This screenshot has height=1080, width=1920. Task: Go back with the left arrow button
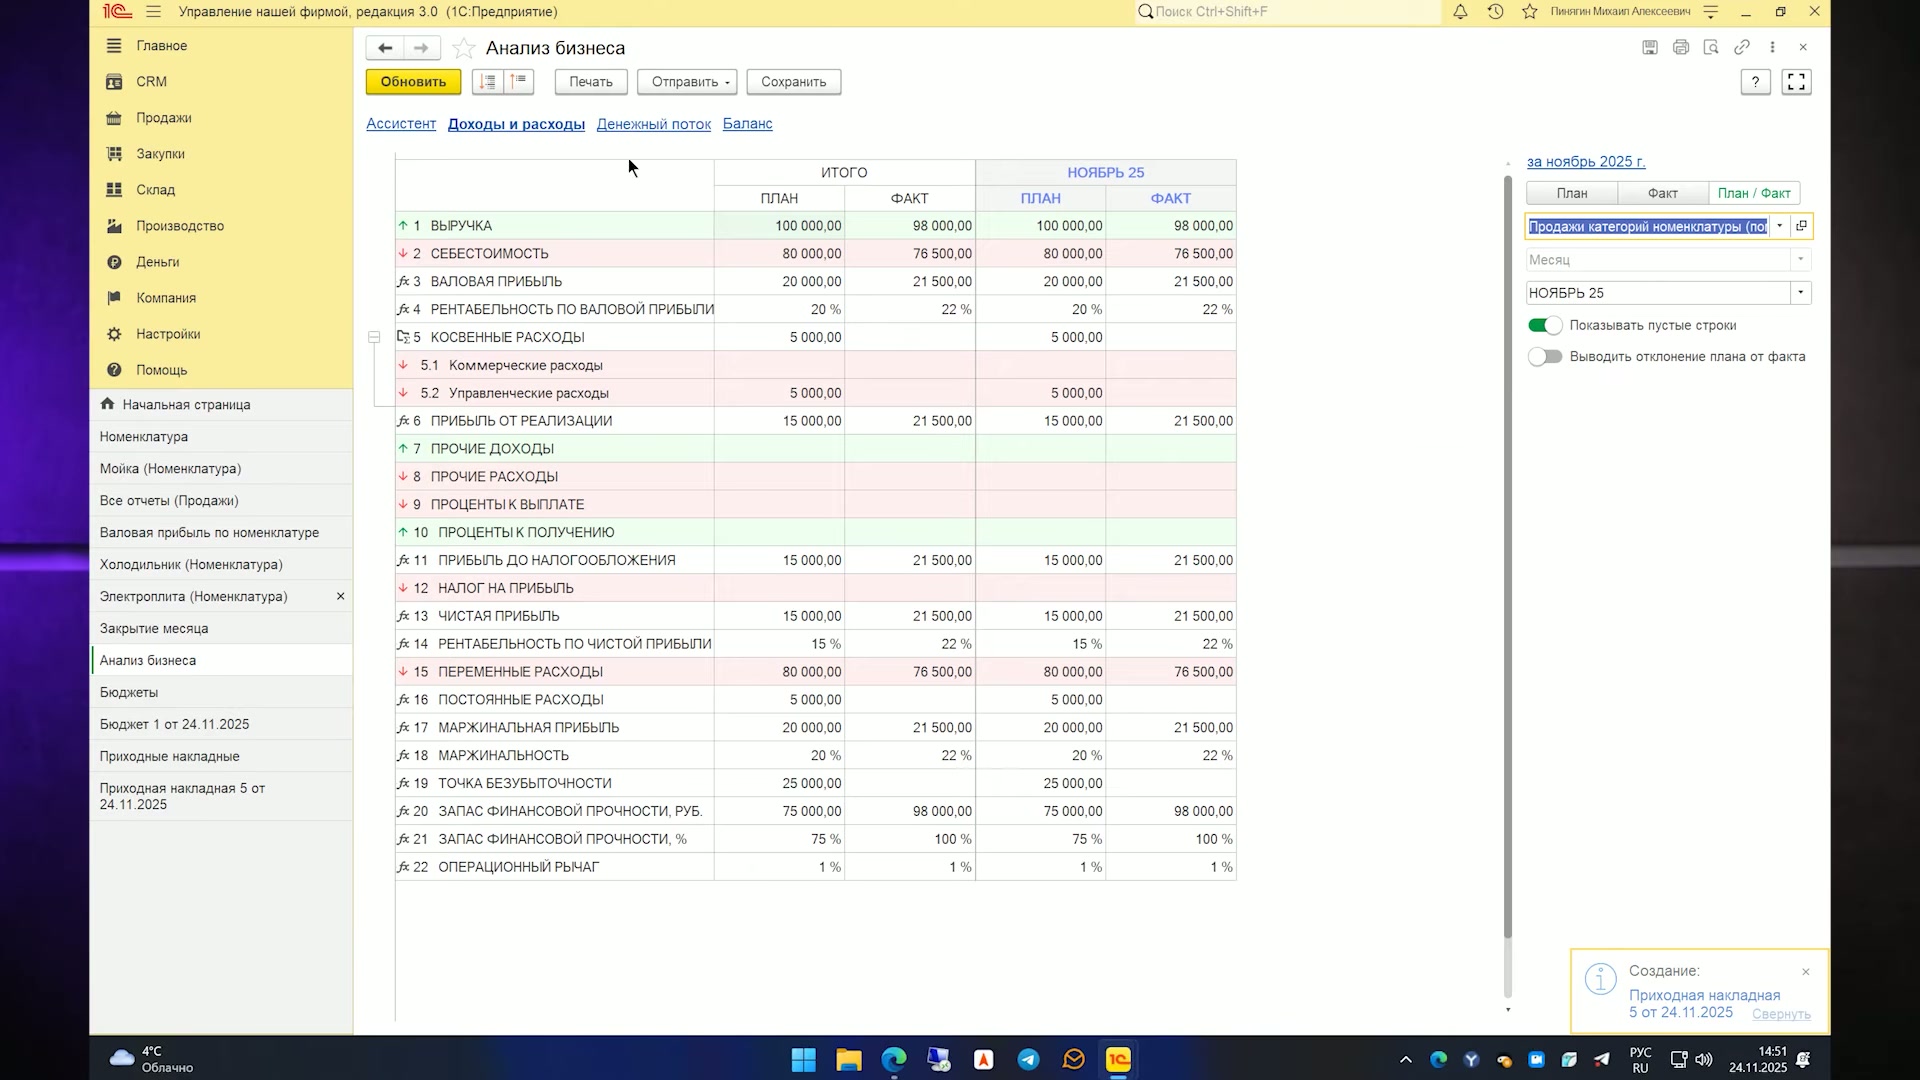pyautogui.click(x=385, y=48)
